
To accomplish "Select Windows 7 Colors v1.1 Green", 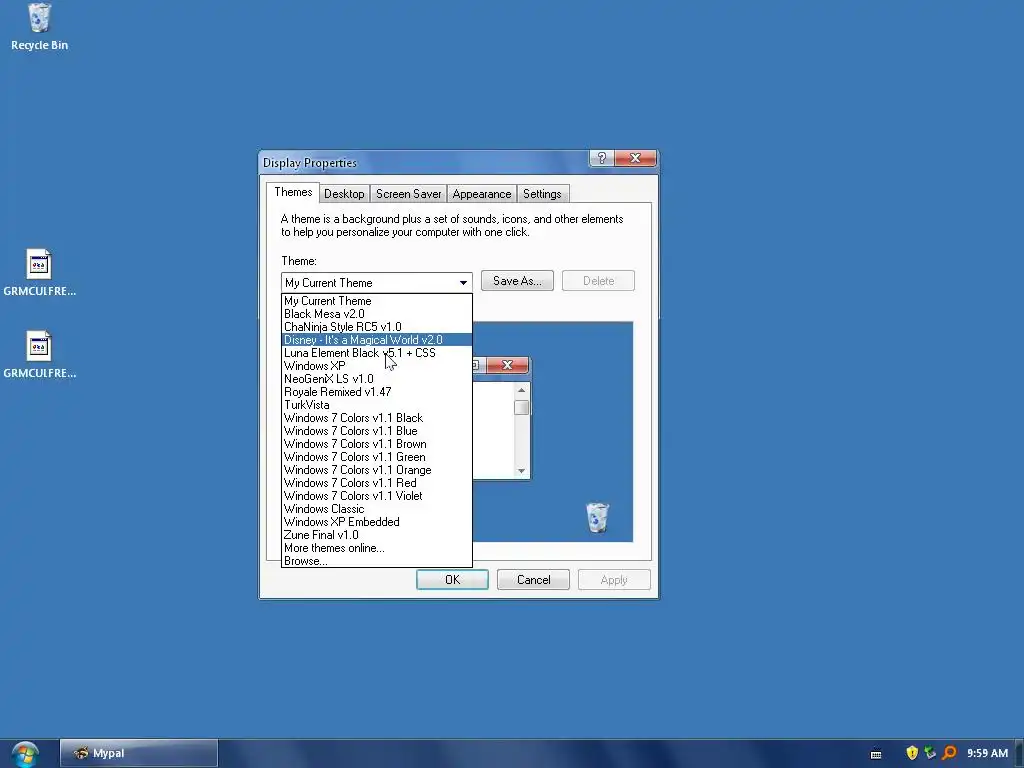I will (x=377, y=457).
